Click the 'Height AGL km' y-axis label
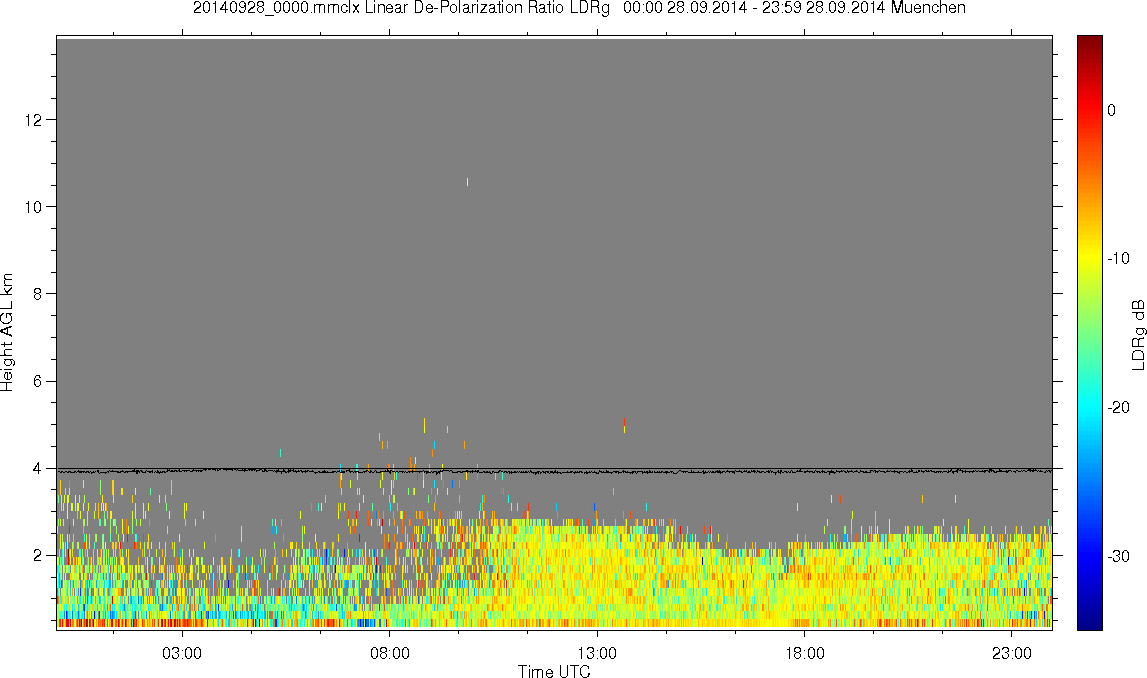The image size is (1147, 678). pos(7,332)
